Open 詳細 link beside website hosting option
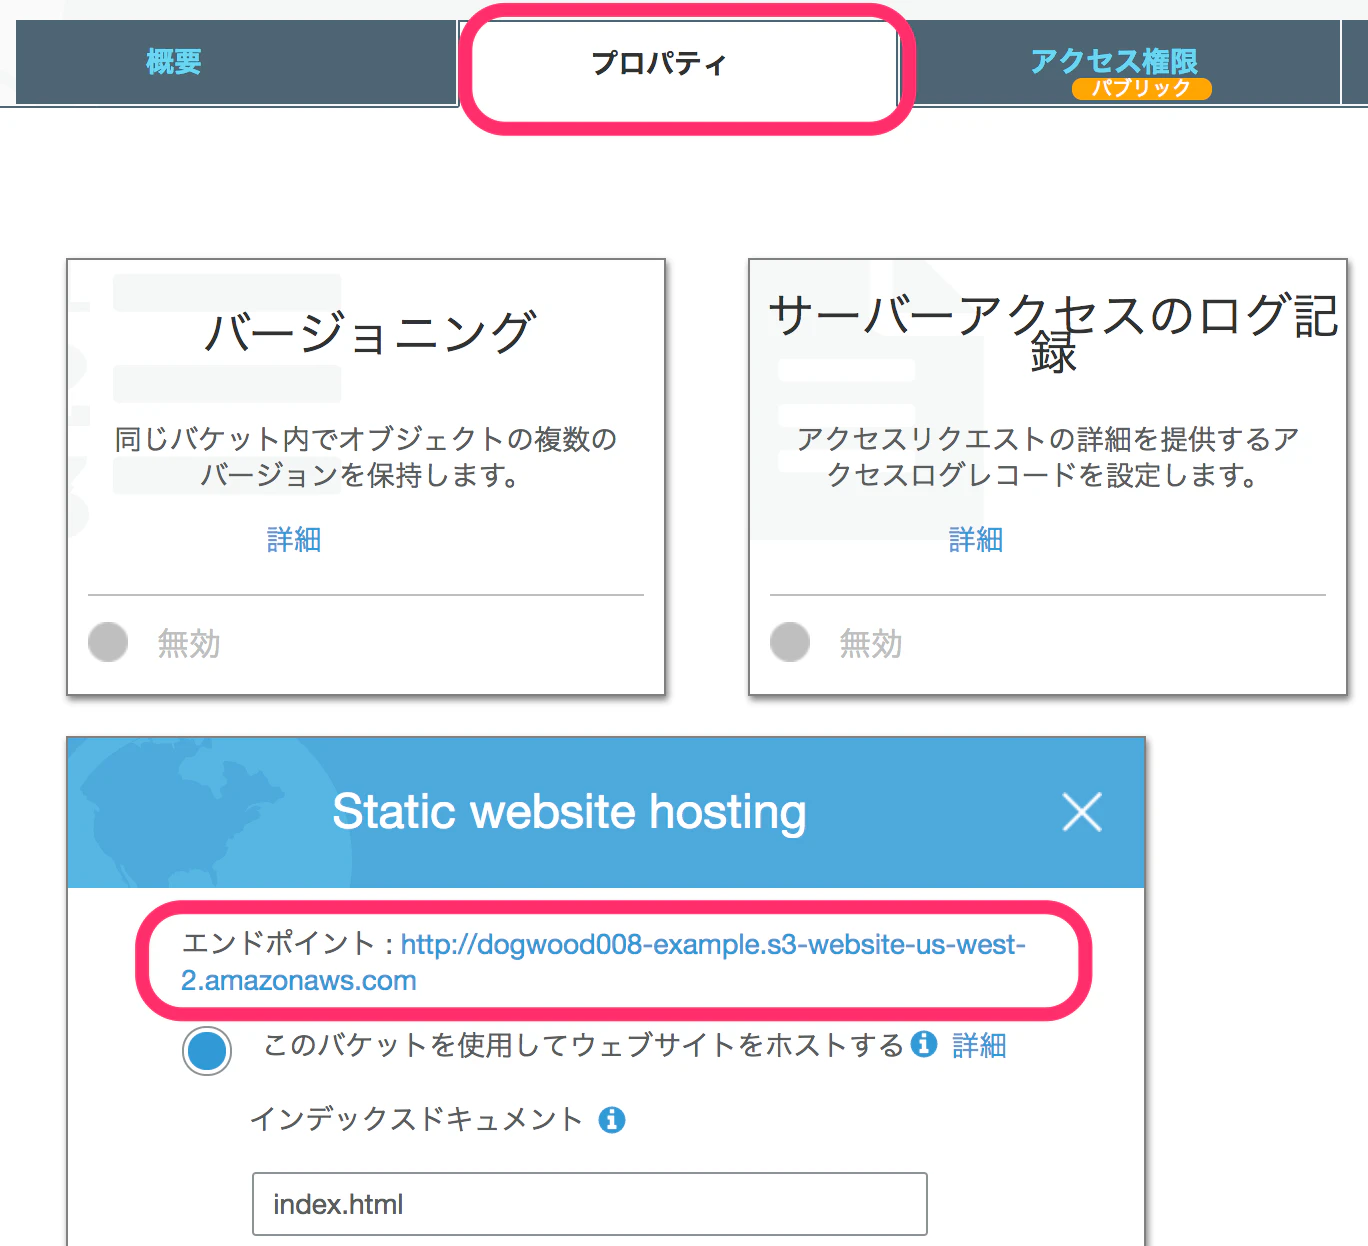 tap(979, 1045)
